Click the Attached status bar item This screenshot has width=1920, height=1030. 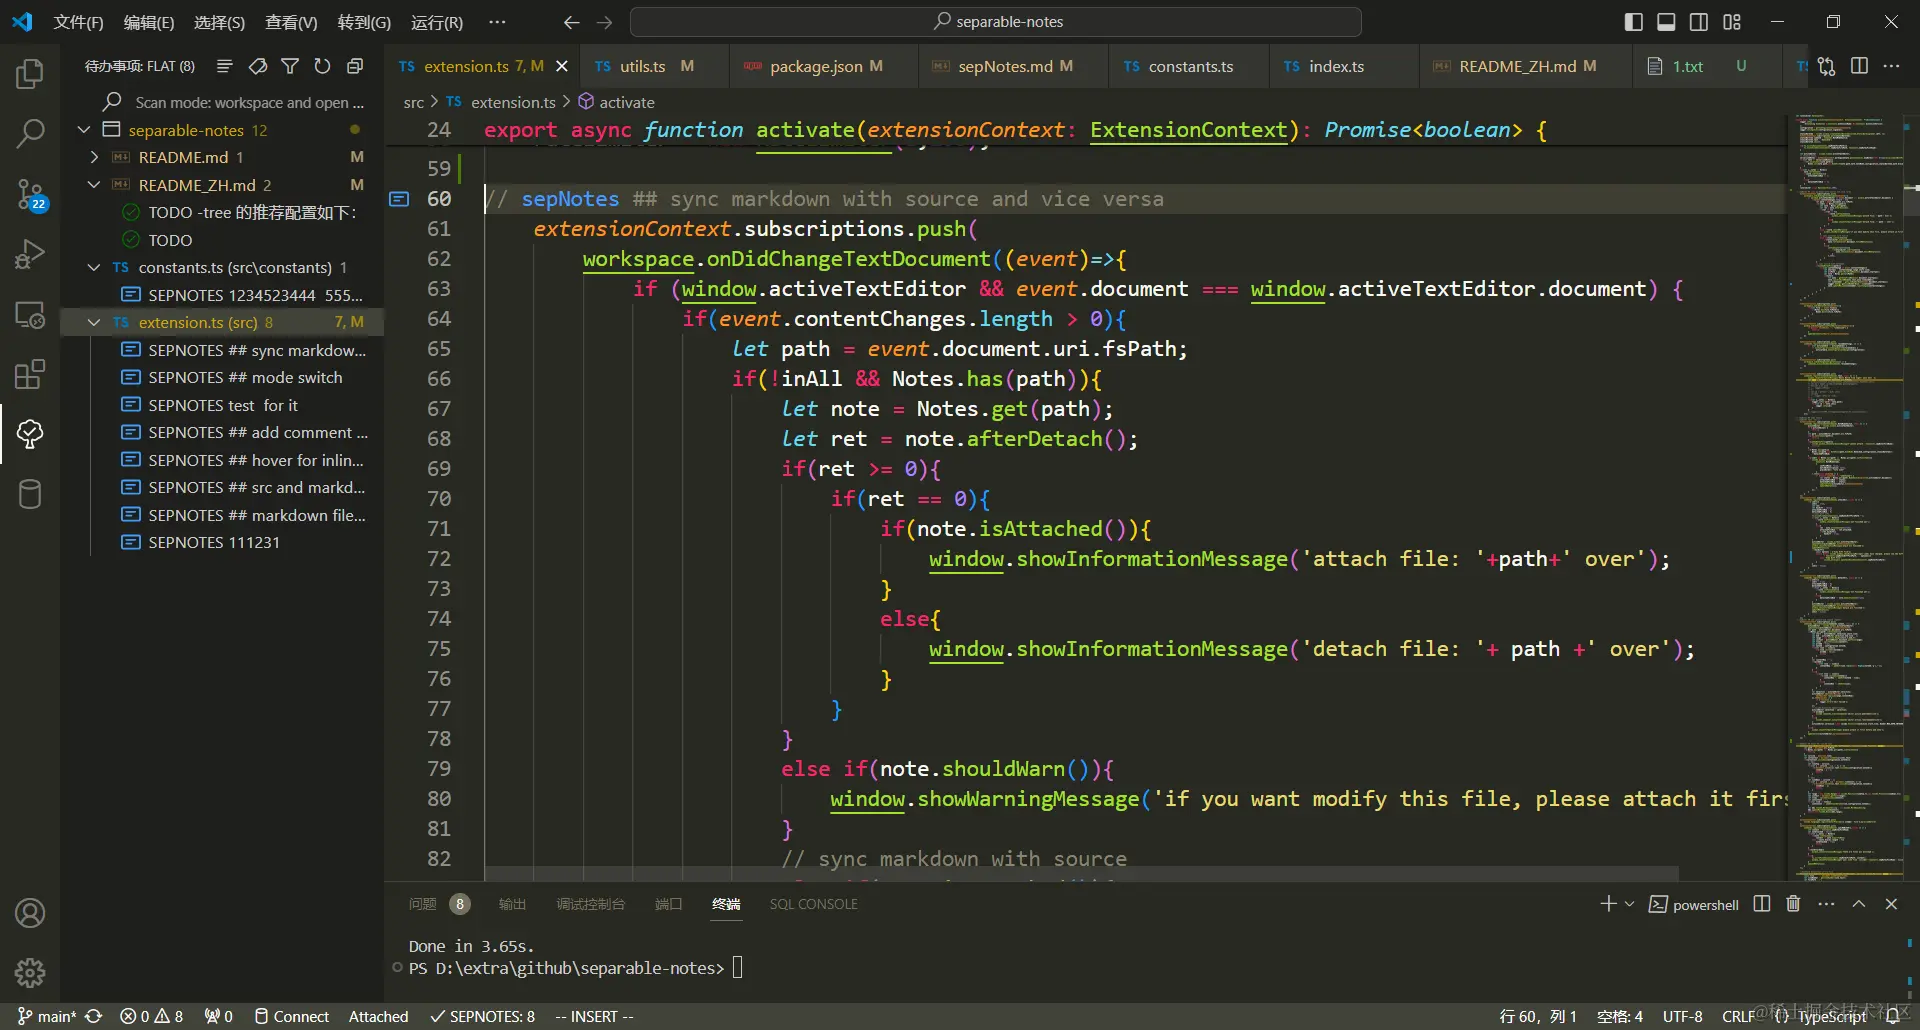tap(378, 1016)
